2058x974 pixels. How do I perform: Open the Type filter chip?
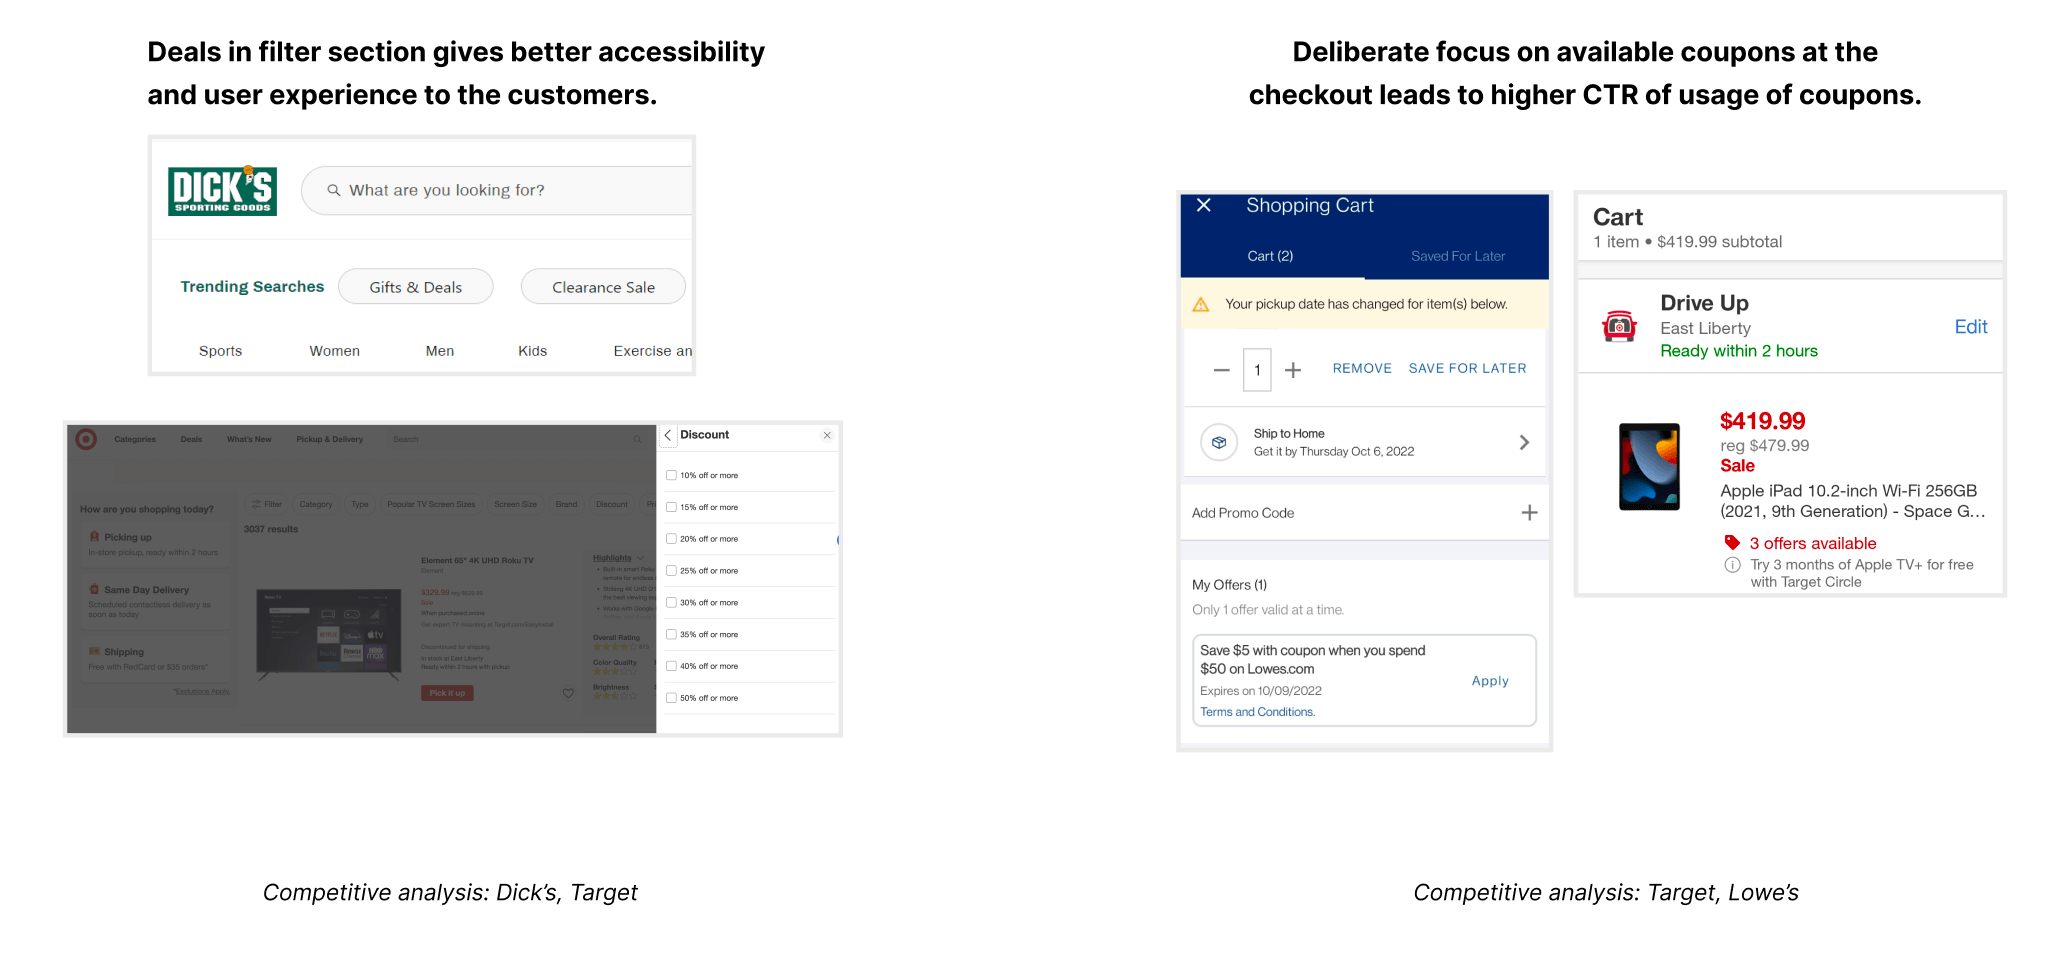(x=360, y=504)
